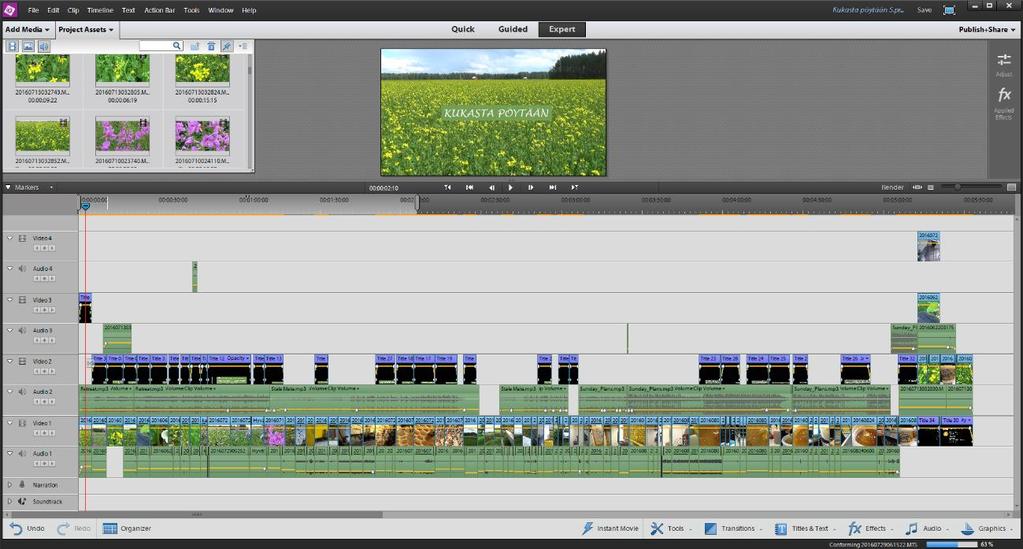Click the Render button
This screenshot has height=549, width=1023.
(892, 187)
